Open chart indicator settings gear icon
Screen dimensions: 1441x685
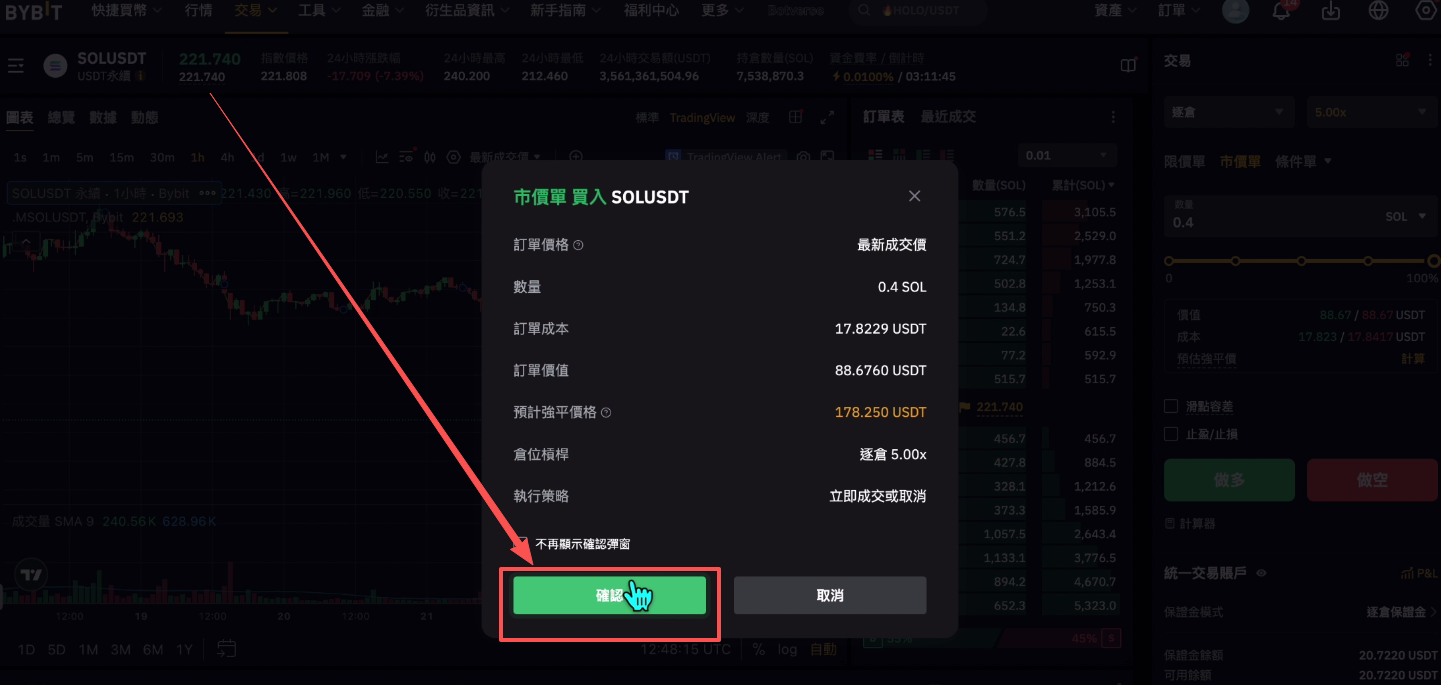453,157
